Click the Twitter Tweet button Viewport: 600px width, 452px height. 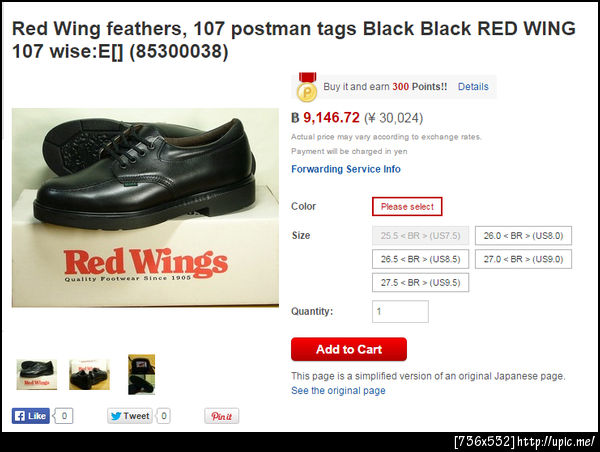click(x=129, y=416)
